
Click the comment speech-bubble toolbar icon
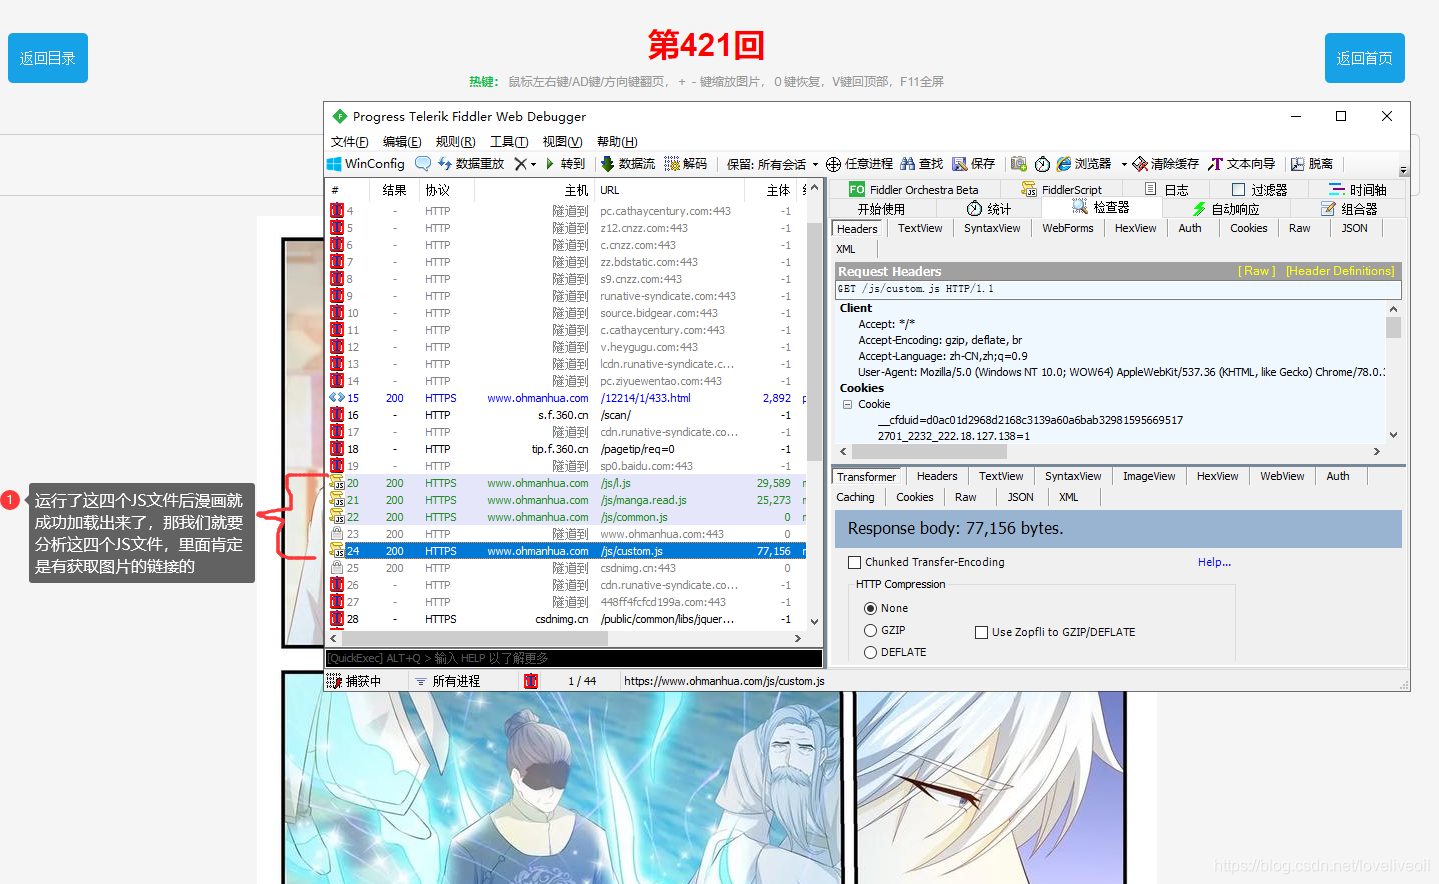coord(423,164)
